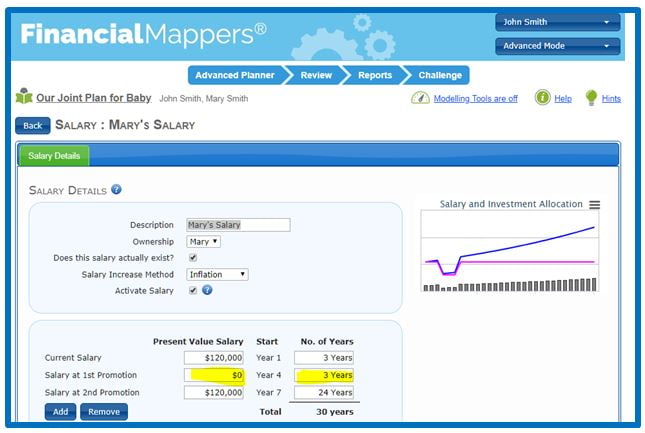Click the Salary and Investment Allocation chart

coord(510,253)
